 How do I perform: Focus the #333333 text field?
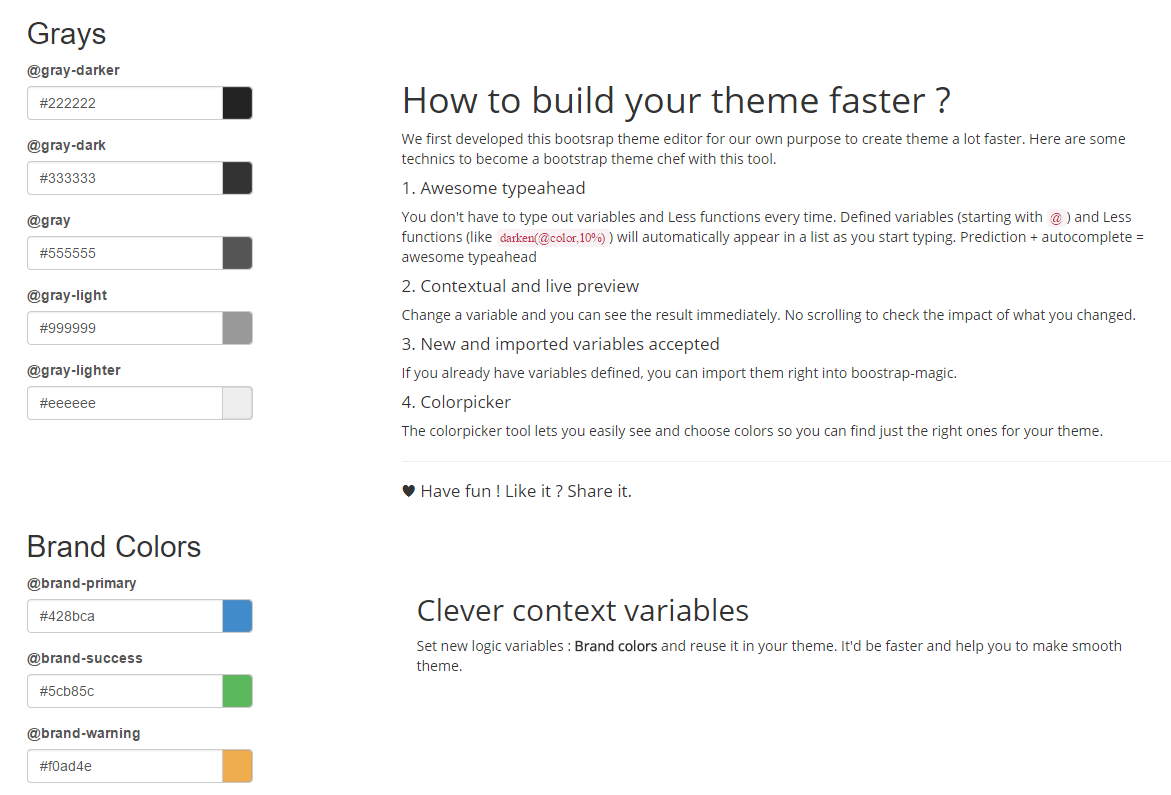tap(125, 178)
